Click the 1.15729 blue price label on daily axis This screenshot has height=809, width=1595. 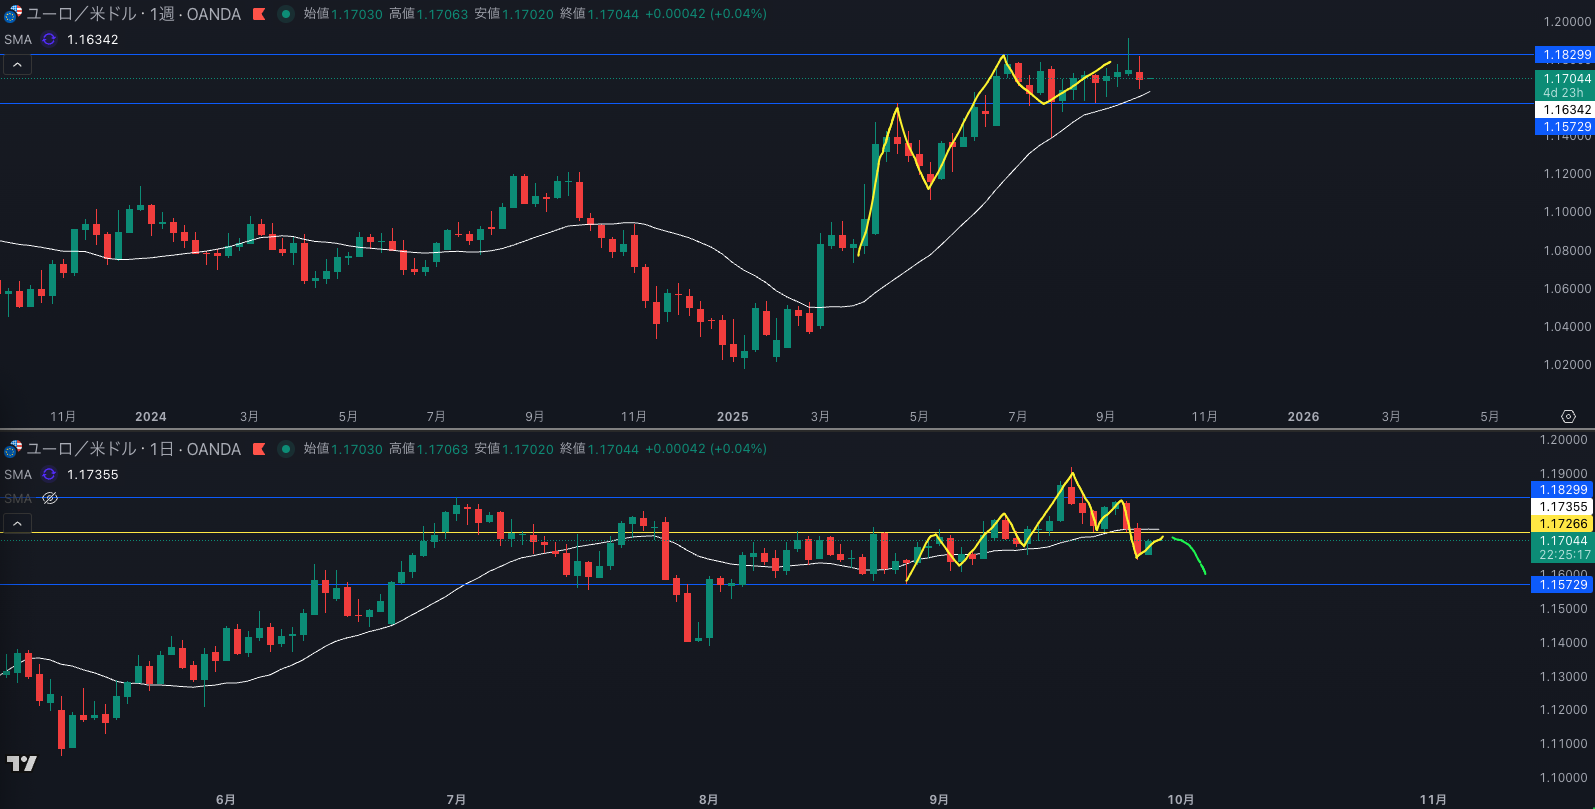[1564, 584]
